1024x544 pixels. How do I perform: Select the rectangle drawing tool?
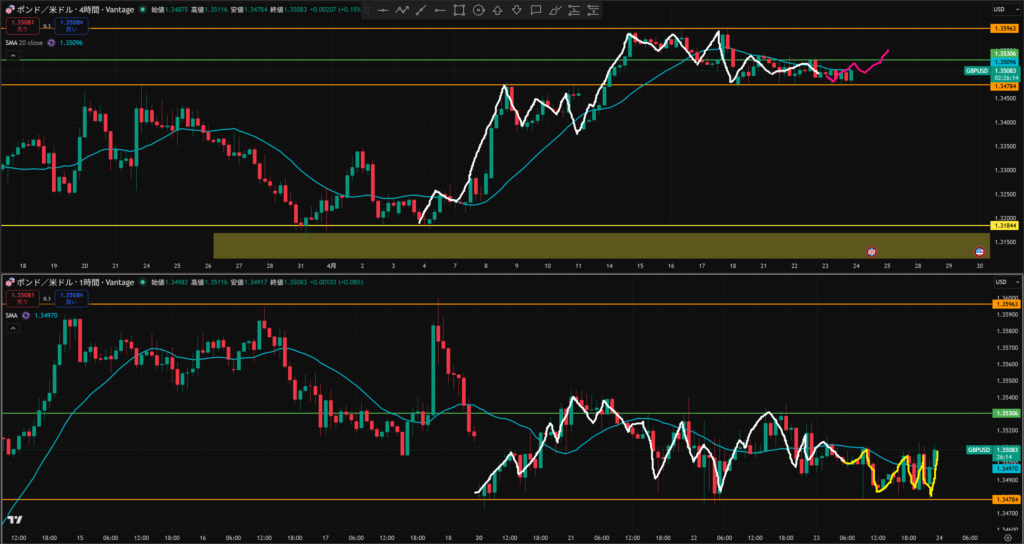459,10
